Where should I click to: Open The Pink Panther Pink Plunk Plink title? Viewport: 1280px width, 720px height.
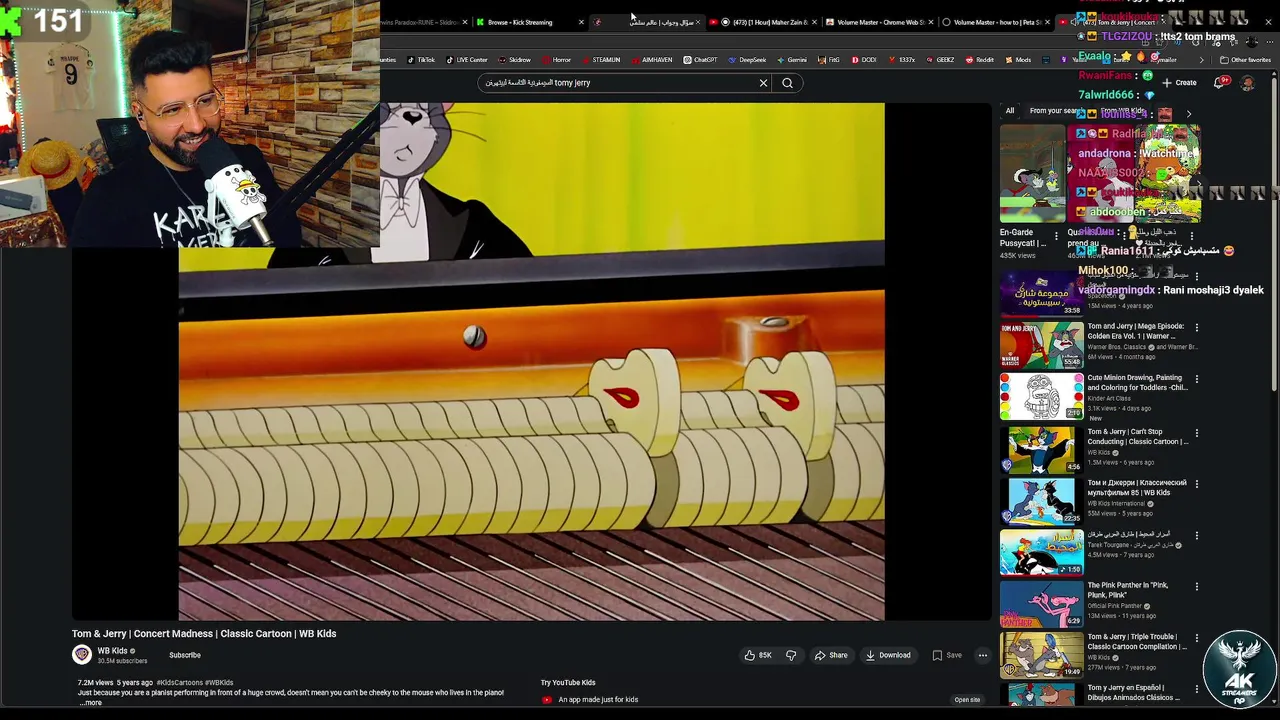(1128, 590)
